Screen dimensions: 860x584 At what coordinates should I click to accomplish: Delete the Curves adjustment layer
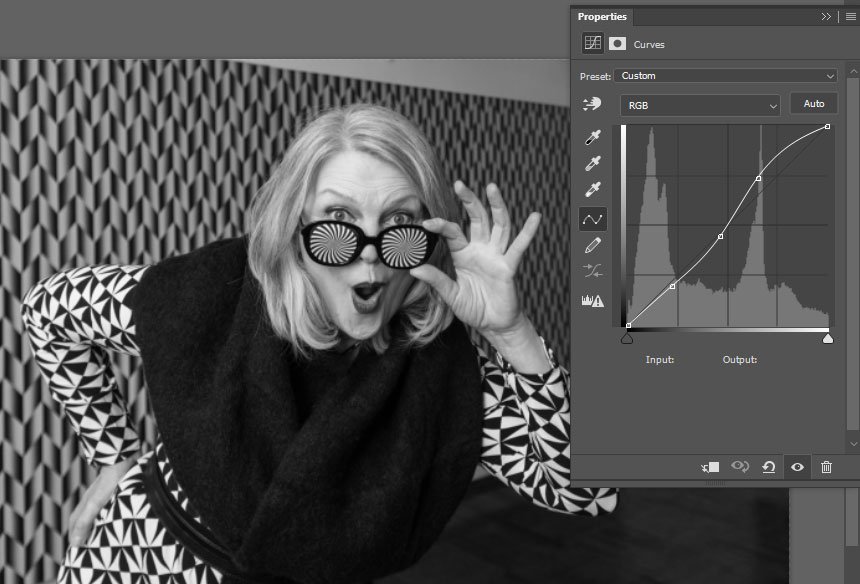pos(826,467)
